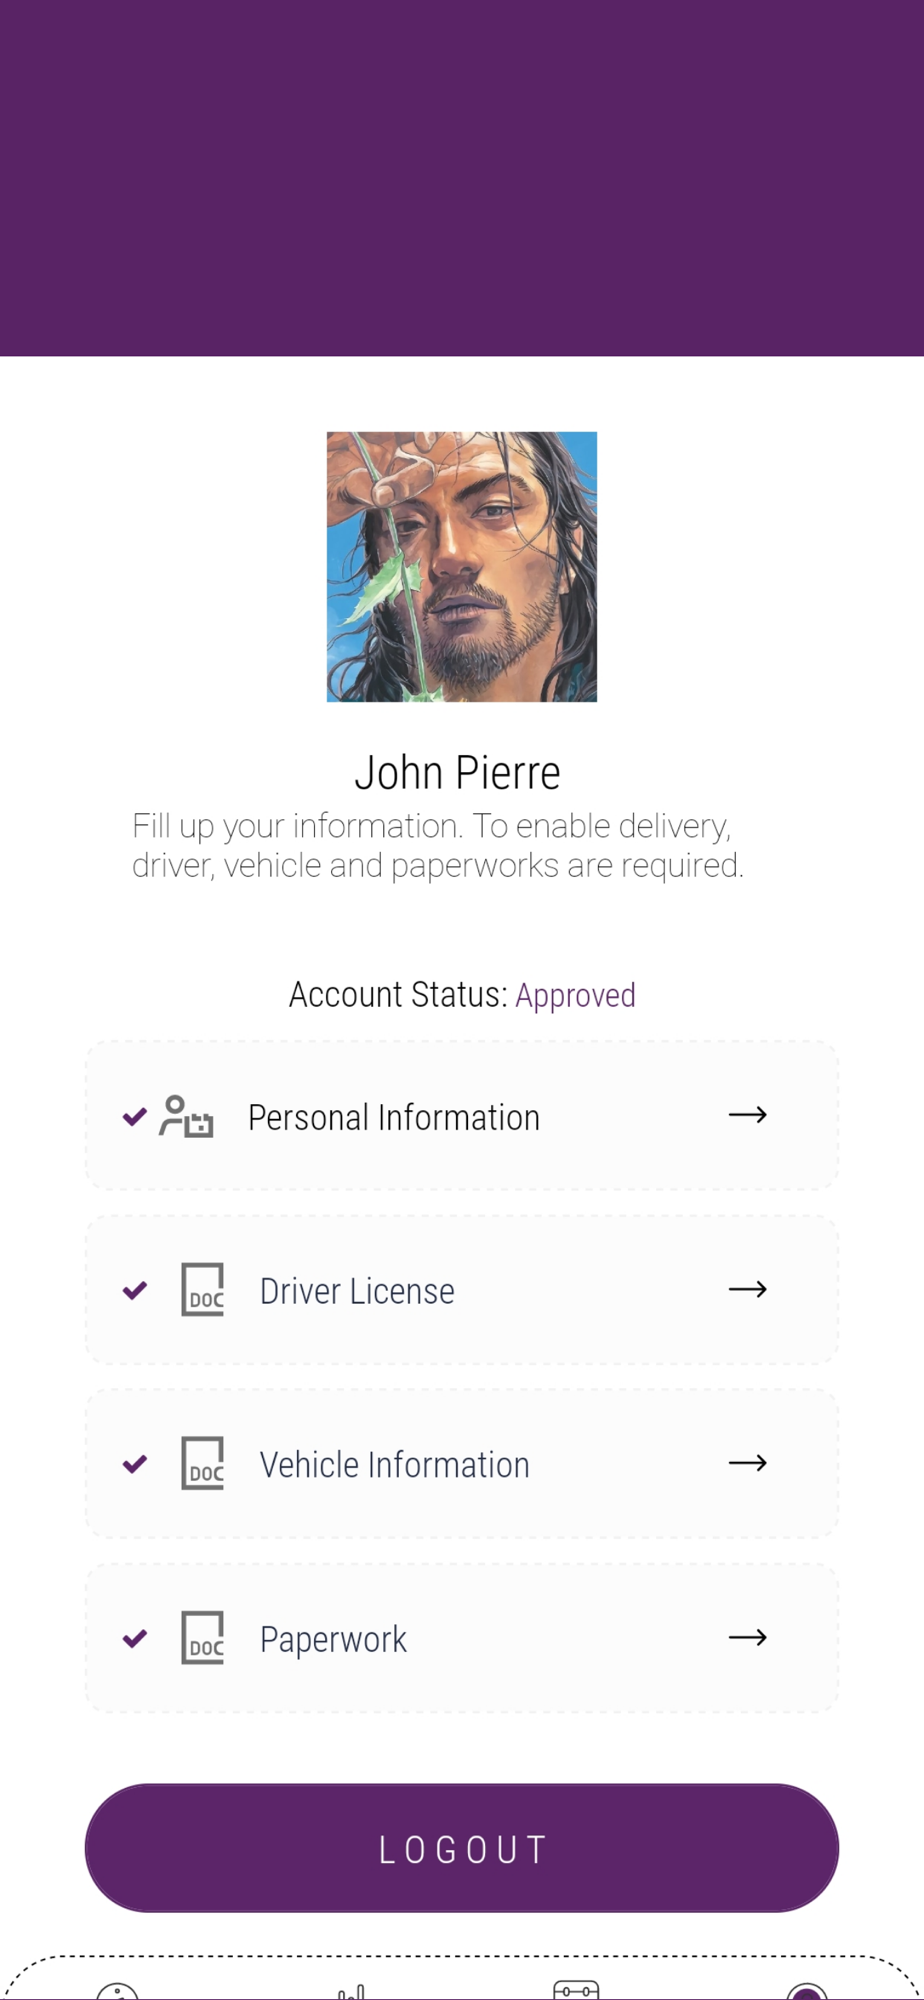Image resolution: width=924 pixels, height=2000 pixels.
Task: Expand Personal Information using its arrow
Action: (x=748, y=1114)
